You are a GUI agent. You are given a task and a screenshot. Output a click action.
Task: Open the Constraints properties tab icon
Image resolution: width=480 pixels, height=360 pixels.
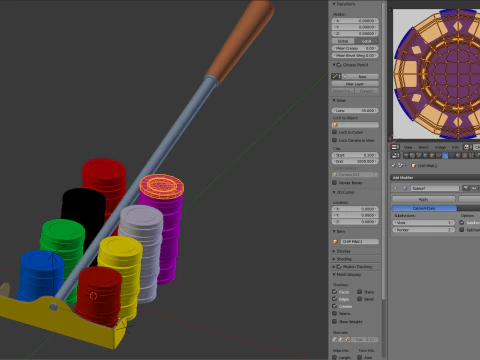click(438, 156)
